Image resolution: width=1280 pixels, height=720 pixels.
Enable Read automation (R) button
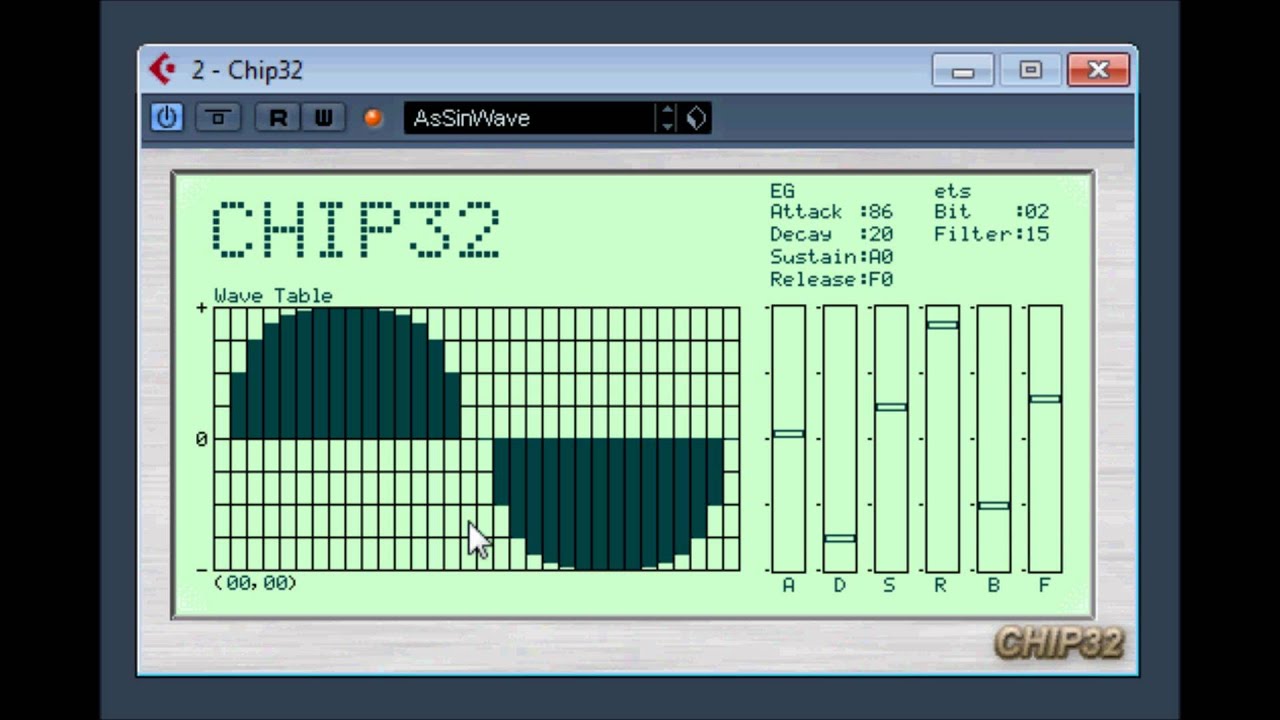277,118
